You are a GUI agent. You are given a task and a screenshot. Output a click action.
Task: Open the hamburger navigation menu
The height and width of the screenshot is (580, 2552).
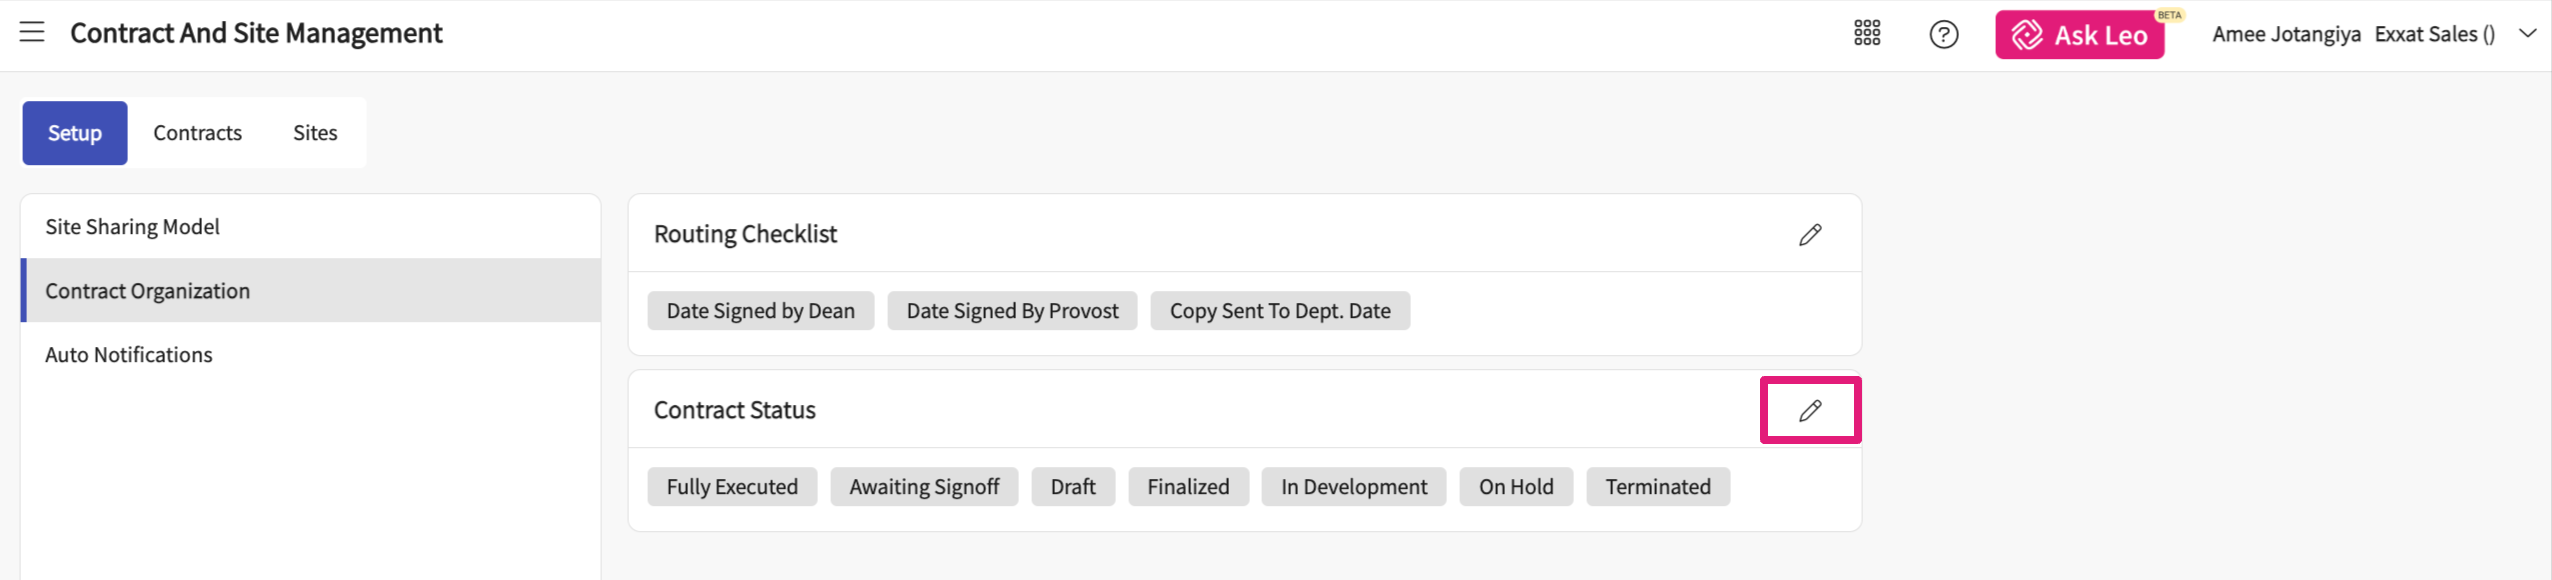pyautogui.click(x=32, y=33)
